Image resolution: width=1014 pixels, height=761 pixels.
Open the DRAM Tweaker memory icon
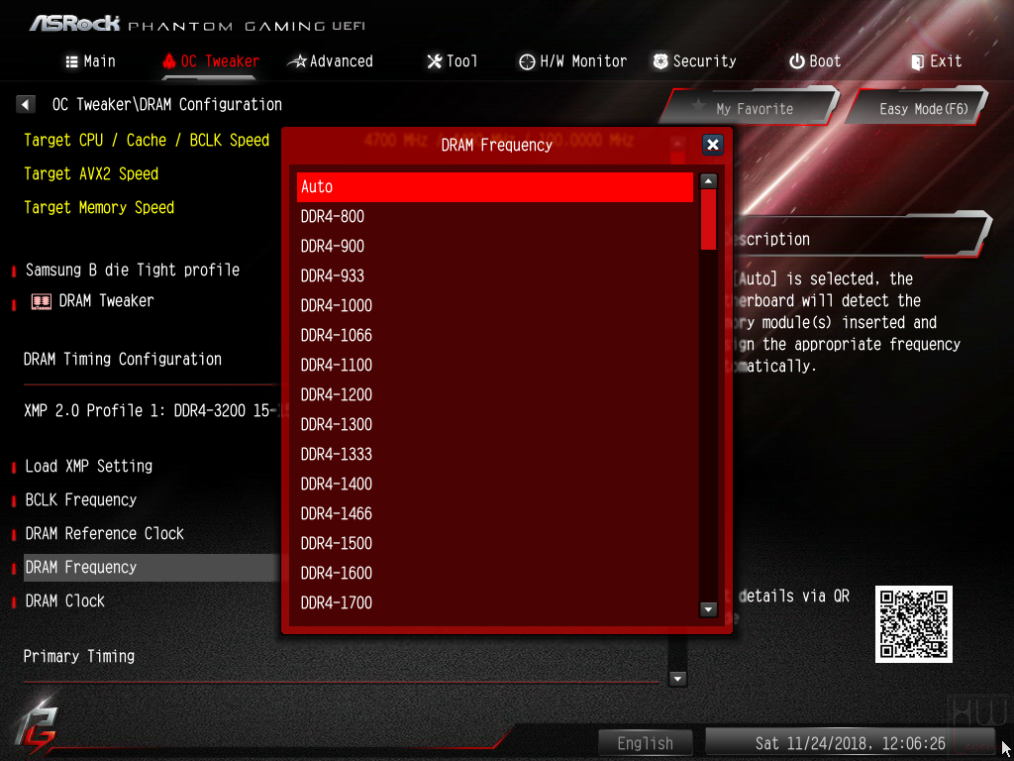(41, 301)
